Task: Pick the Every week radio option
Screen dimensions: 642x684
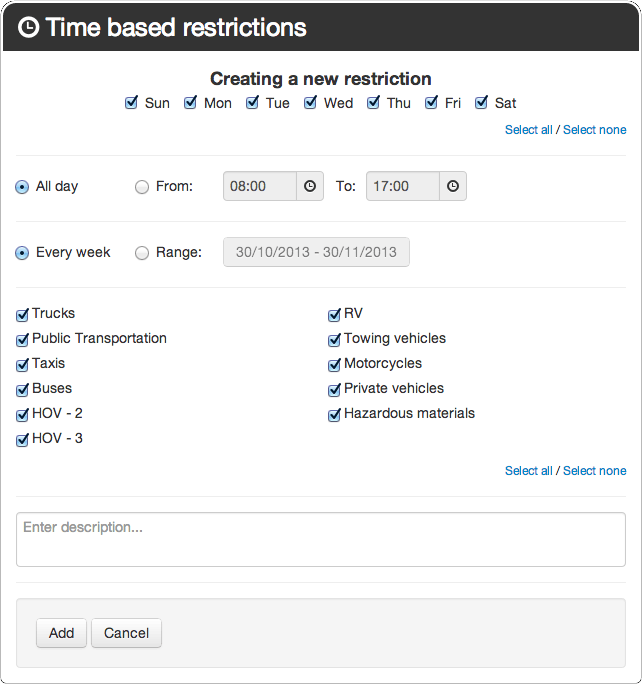Action: click(x=22, y=253)
